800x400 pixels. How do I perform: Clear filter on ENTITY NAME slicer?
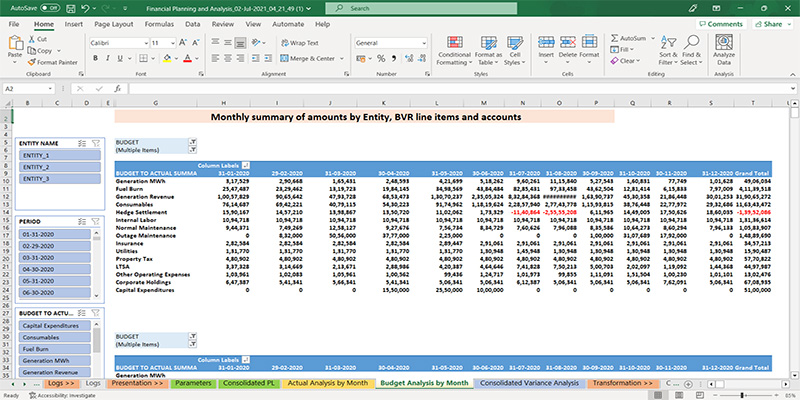pyautogui.click(x=98, y=144)
